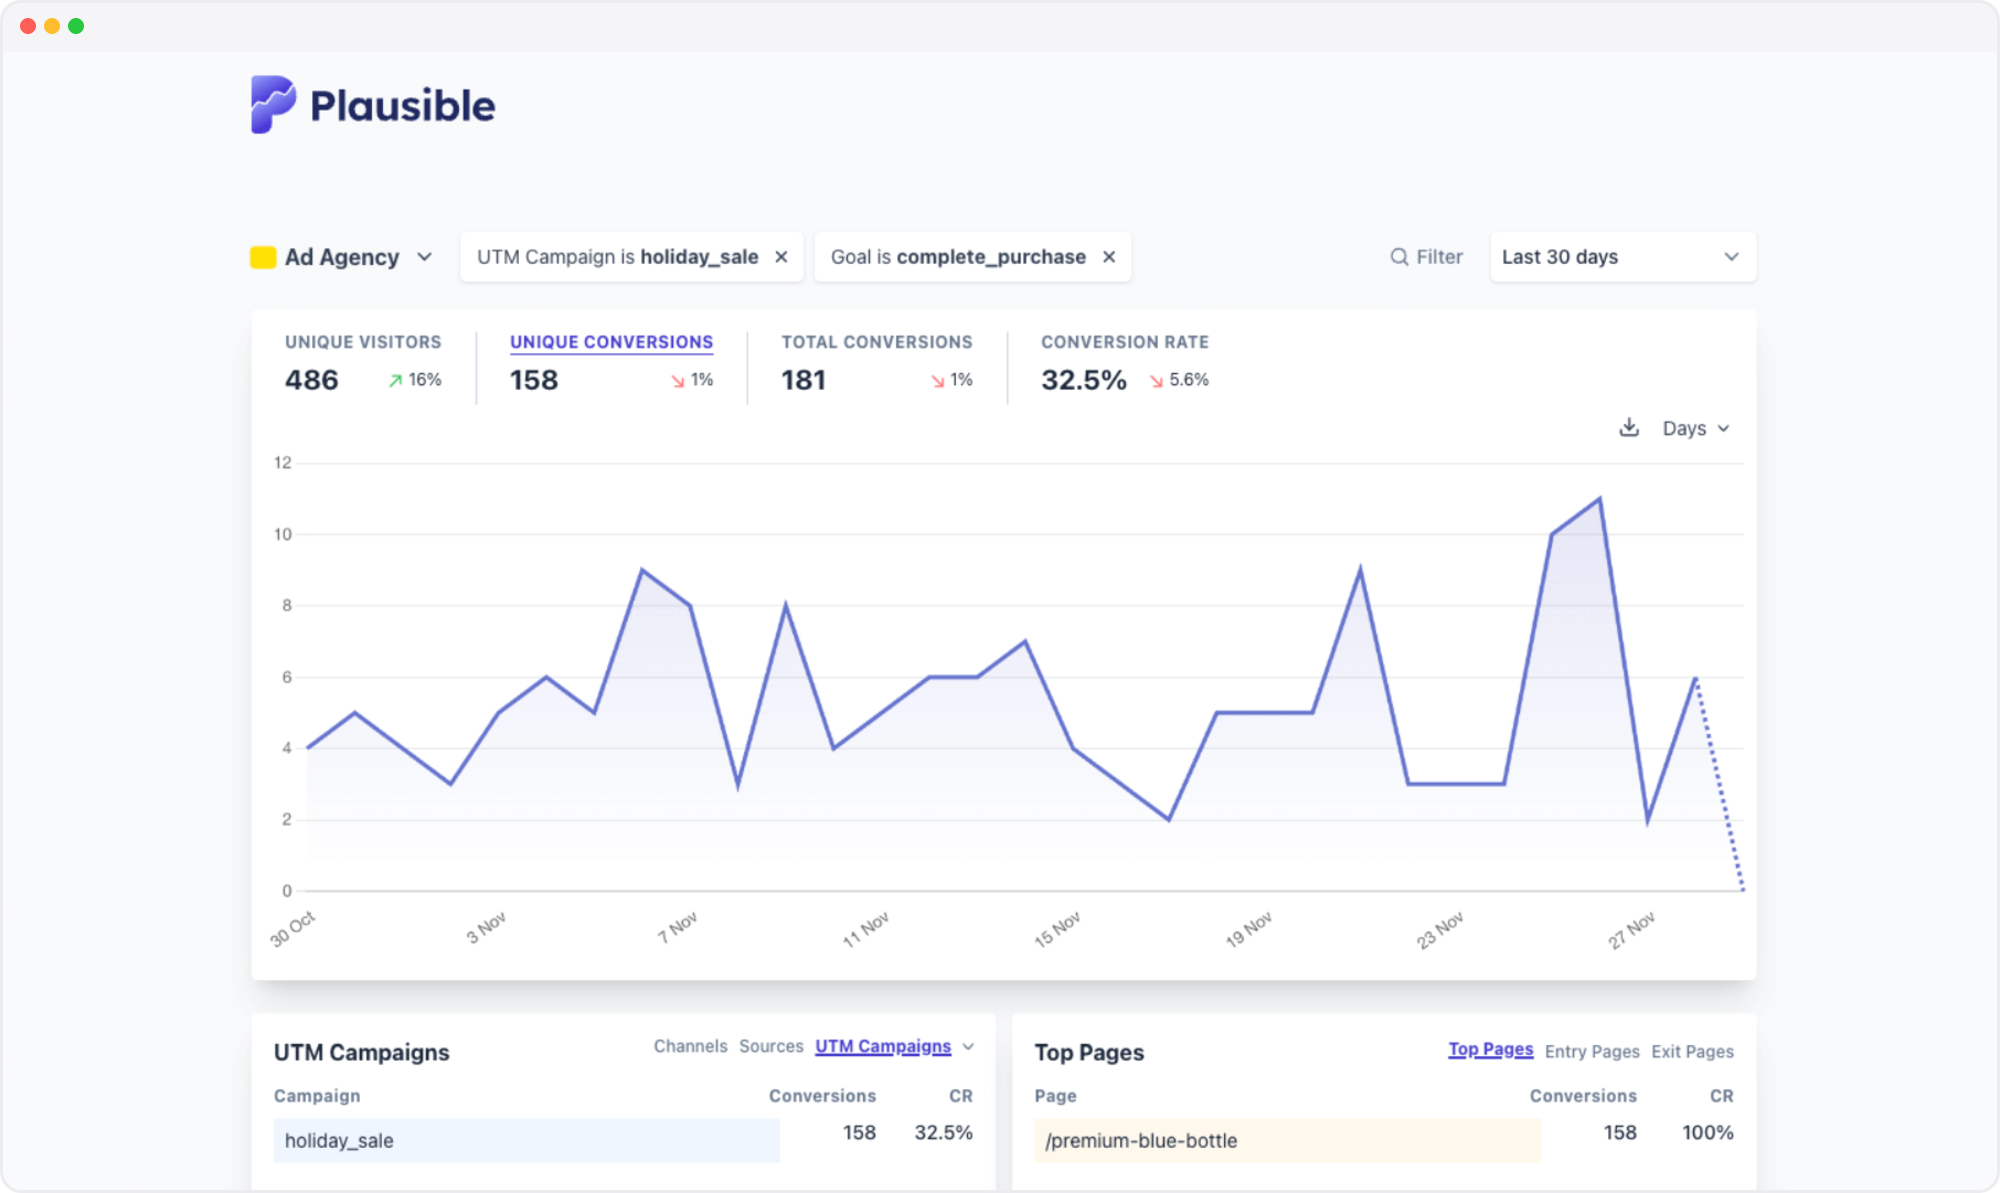The height and width of the screenshot is (1193, 2000).
Task: Click the yellow Ad Agency site favicon
Action: (x=263, y=257)
